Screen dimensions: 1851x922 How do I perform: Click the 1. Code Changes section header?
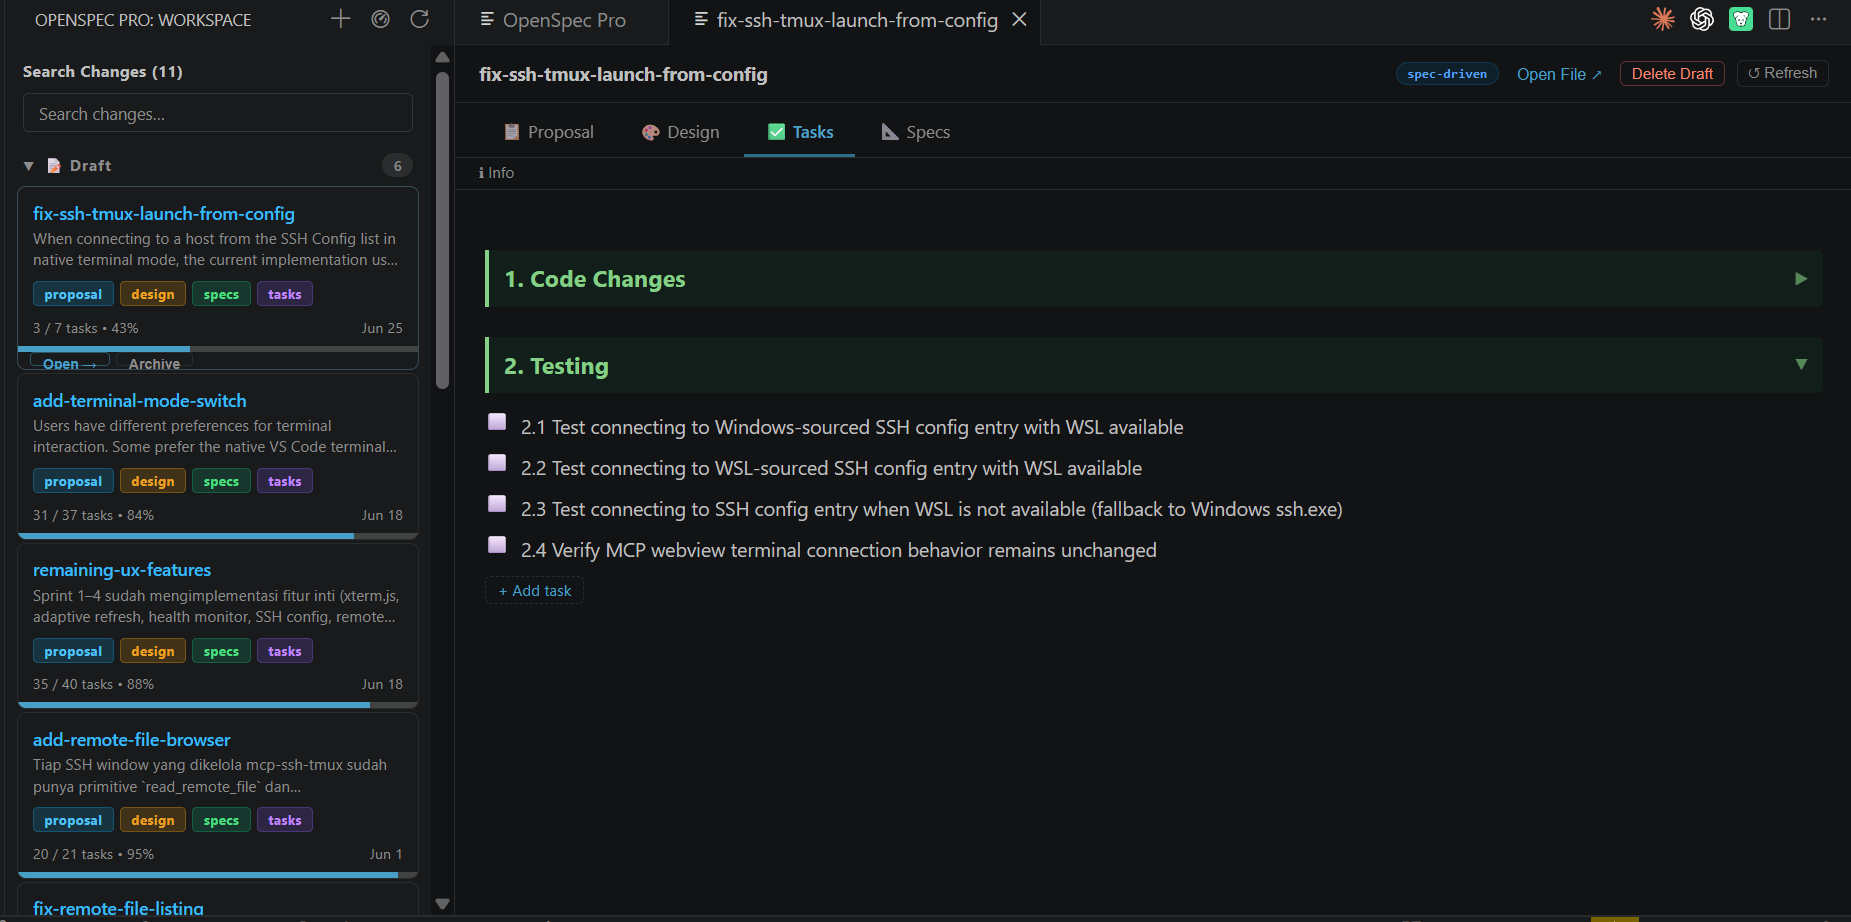pos(1153,279)
